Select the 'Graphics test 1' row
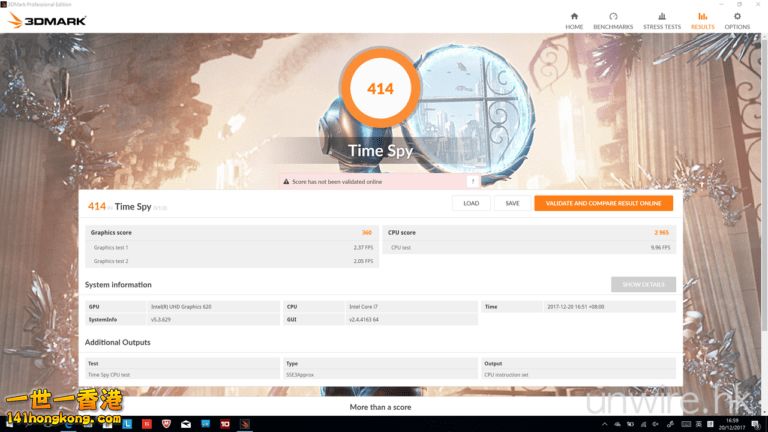This screenshot has width=768, height=432. pos(232,248)
